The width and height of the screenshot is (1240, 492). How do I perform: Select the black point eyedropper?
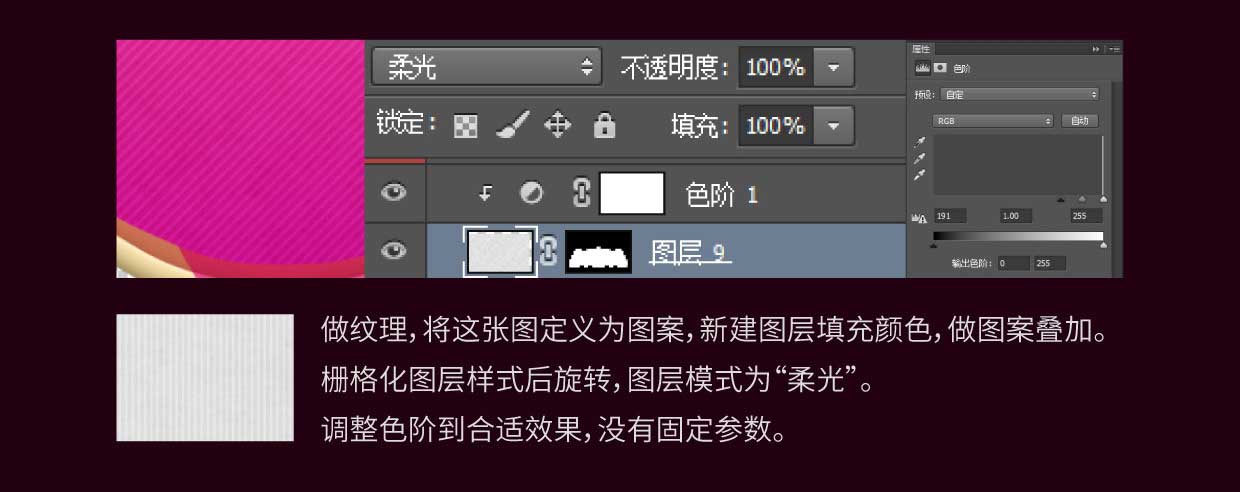[x=920, y=143]
